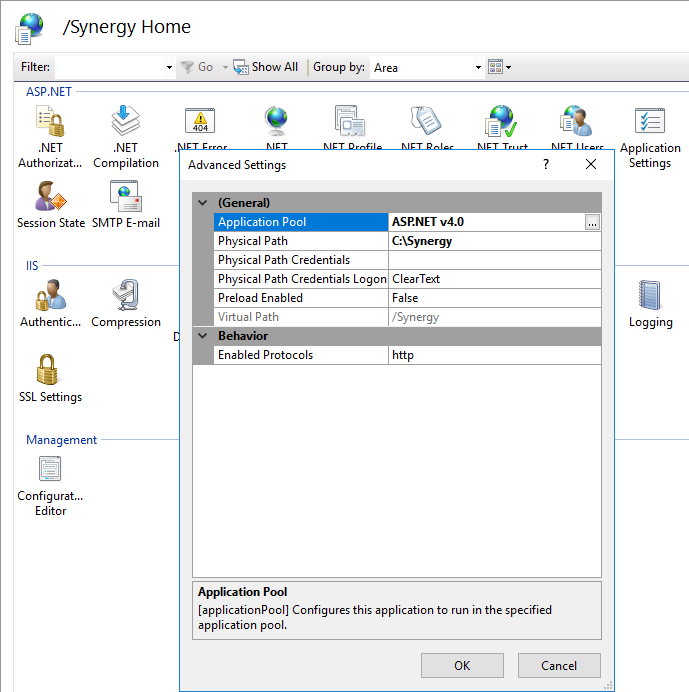The image size is (689, 692).
Task: Collapse the Behavior property category
Action: (203, 336)
